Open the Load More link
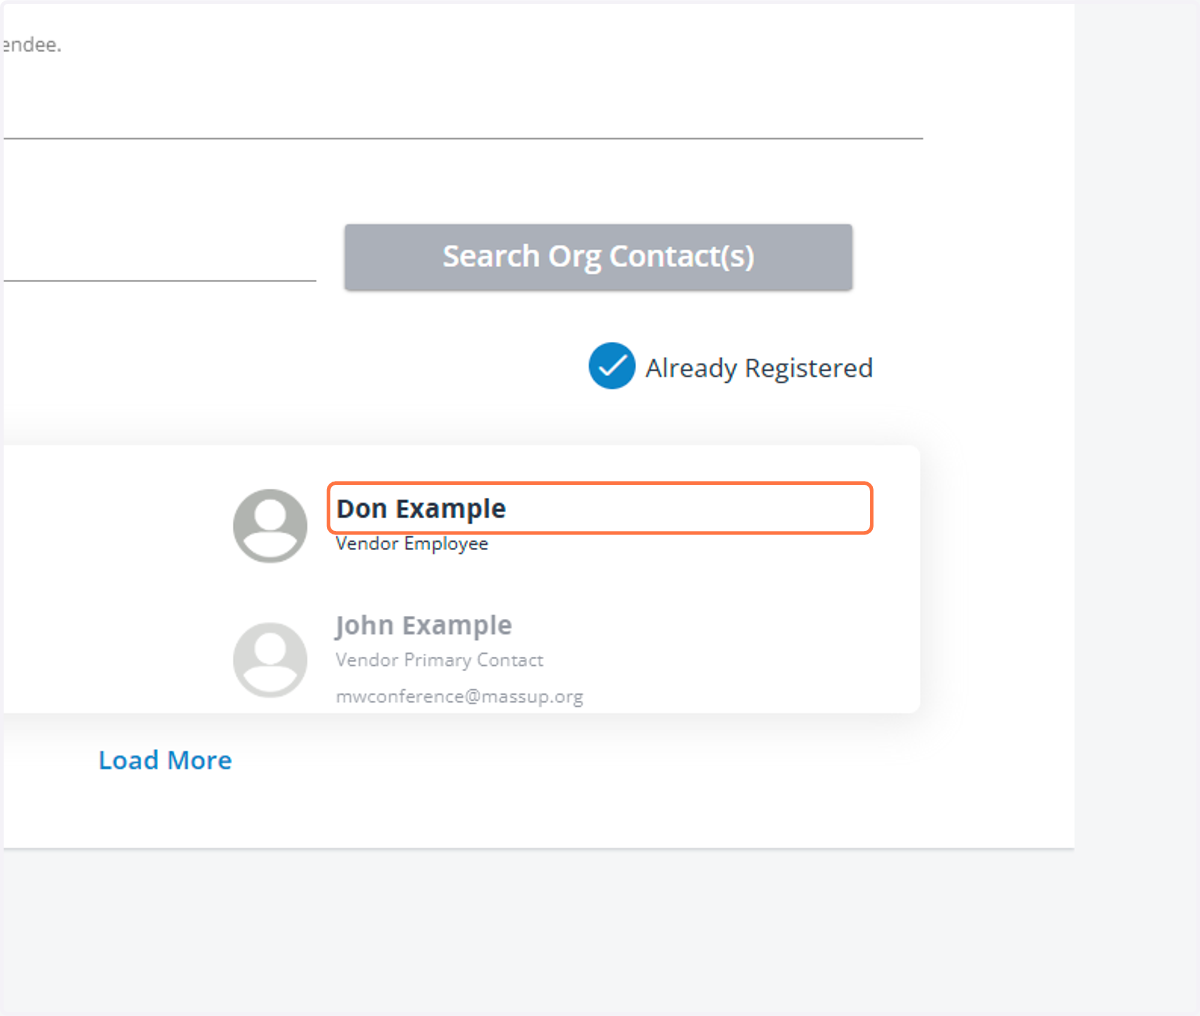This screenshot has width=1200, height=1016. point(165,760)
